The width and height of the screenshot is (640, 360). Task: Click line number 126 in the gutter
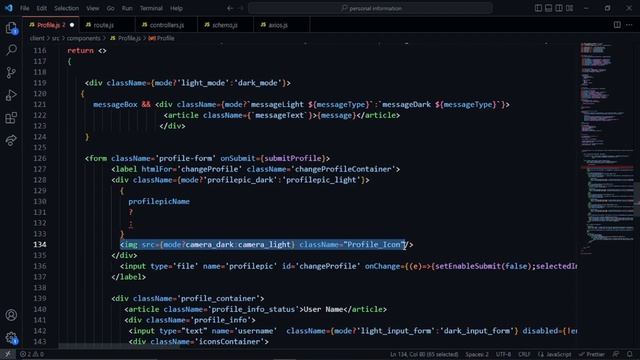coord(40,158)
